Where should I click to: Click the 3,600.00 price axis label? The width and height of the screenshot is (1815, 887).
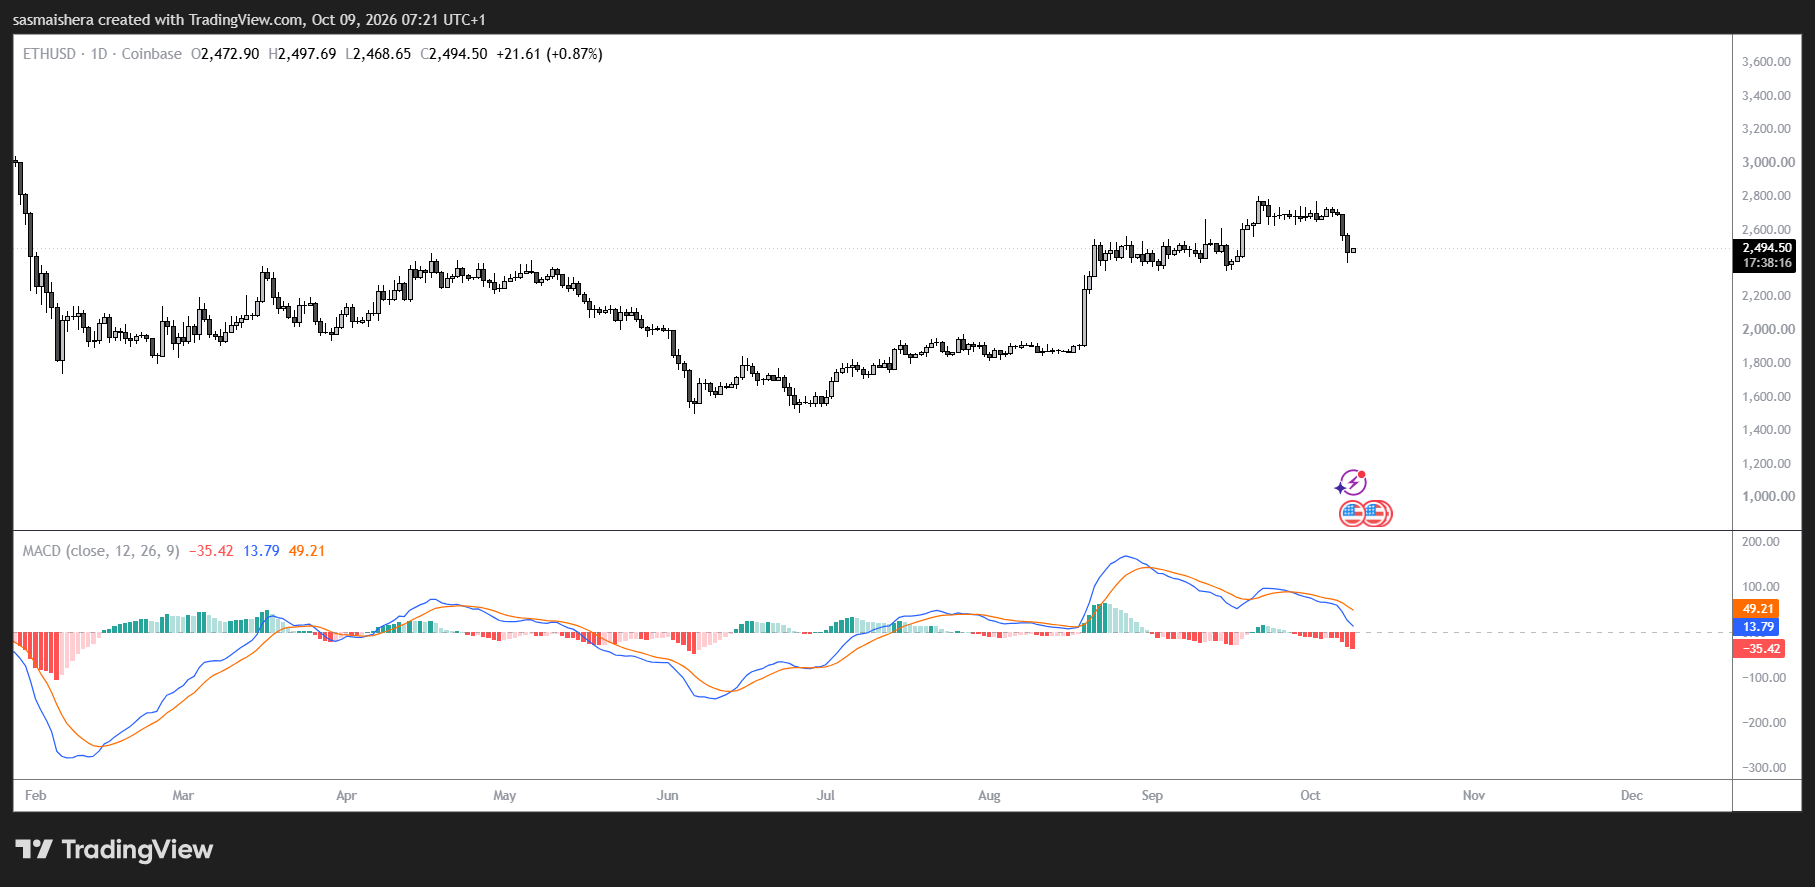[1766, 62]
